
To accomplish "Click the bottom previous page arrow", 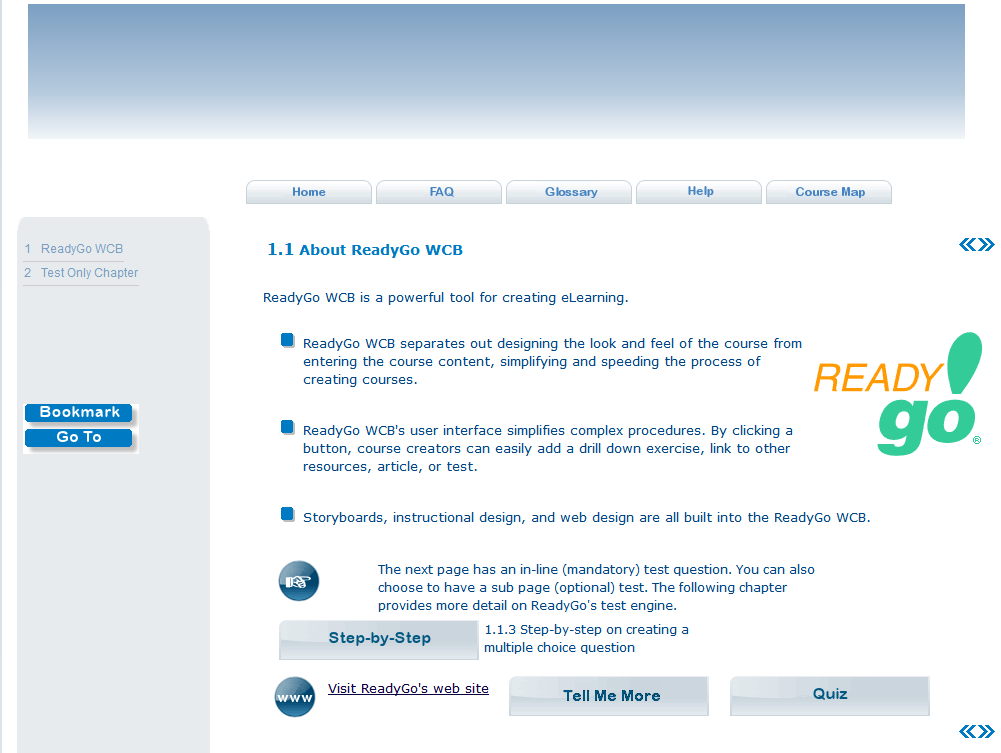I will [968, 731].
